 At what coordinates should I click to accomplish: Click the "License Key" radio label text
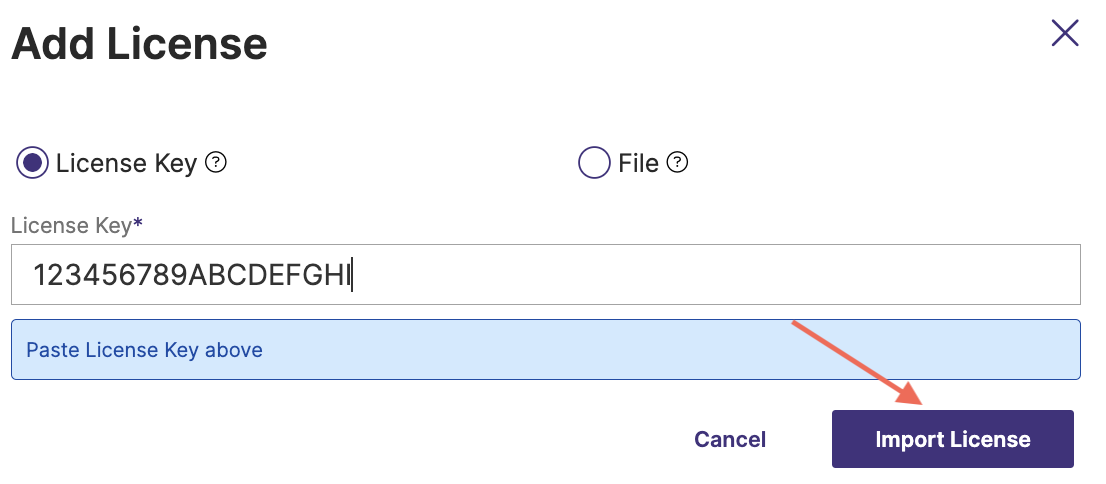click(x=126, y=163)
